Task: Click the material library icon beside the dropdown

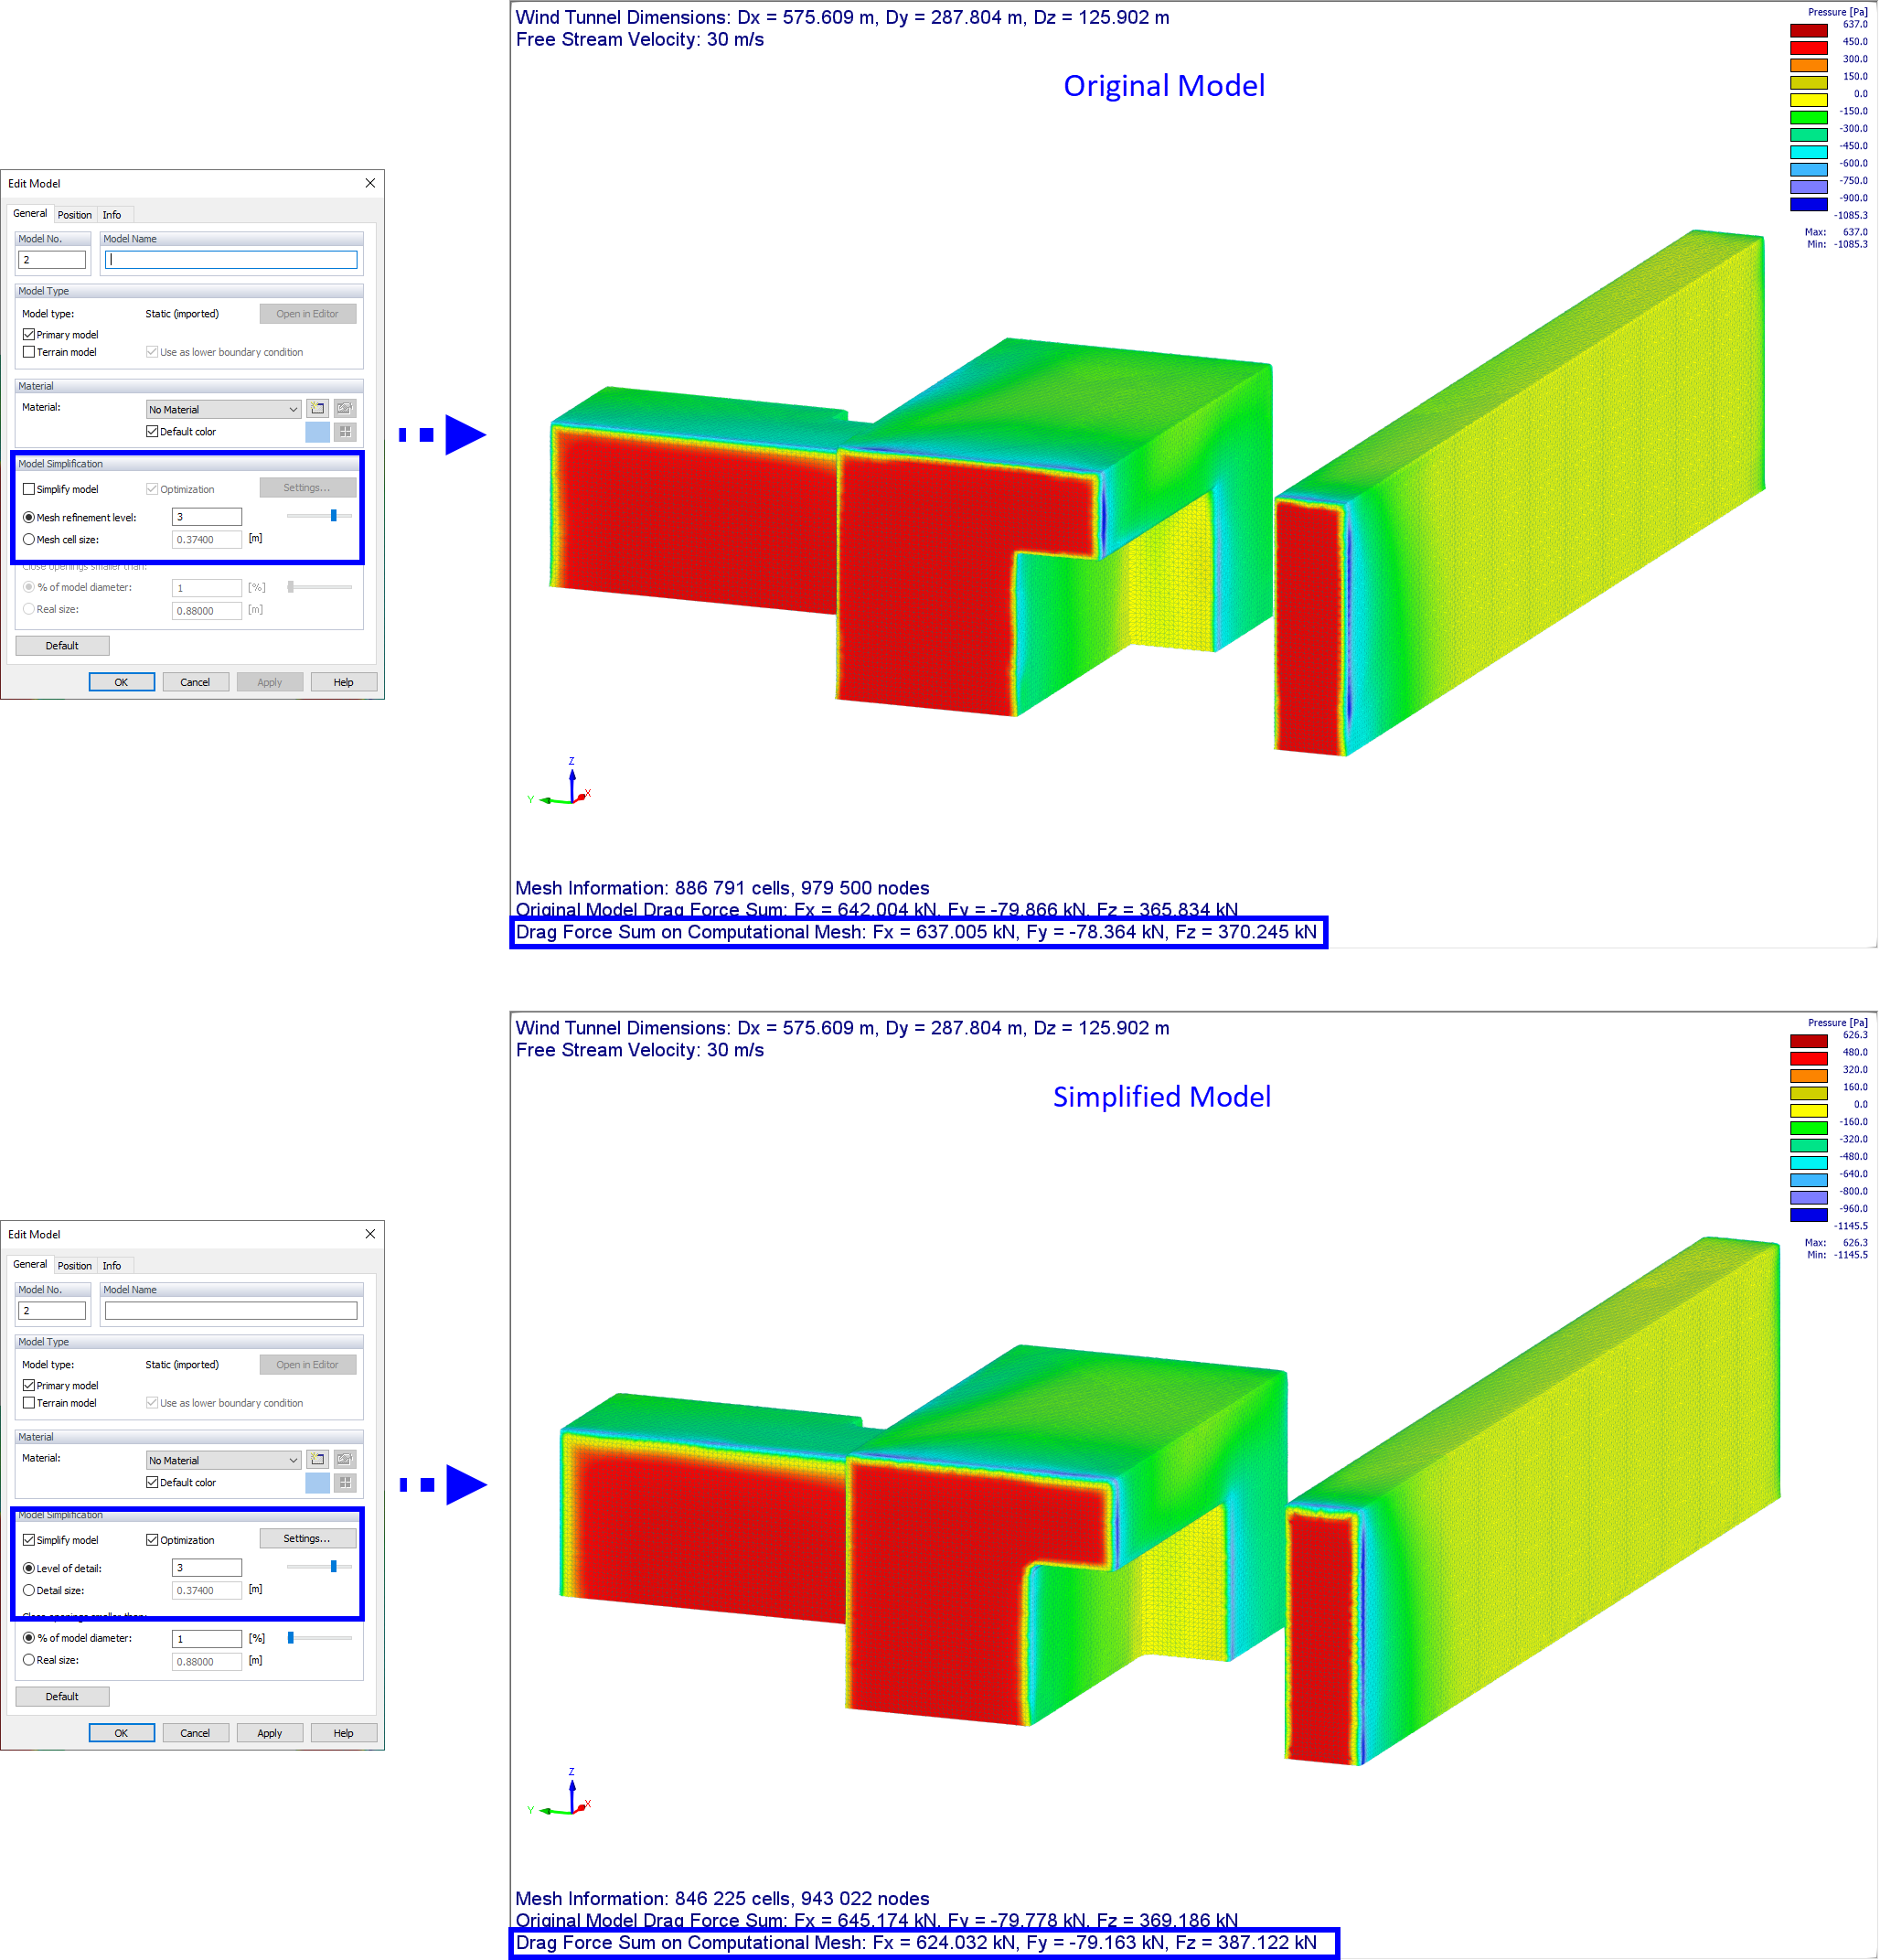Action: (x=344, y=408)
